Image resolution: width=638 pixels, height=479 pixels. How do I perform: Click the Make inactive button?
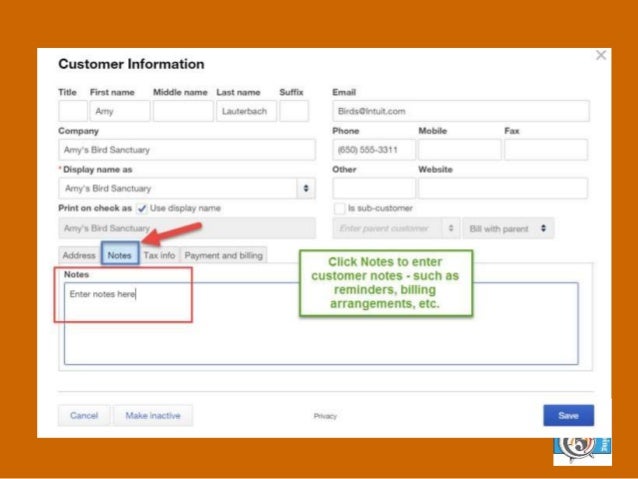153,416
